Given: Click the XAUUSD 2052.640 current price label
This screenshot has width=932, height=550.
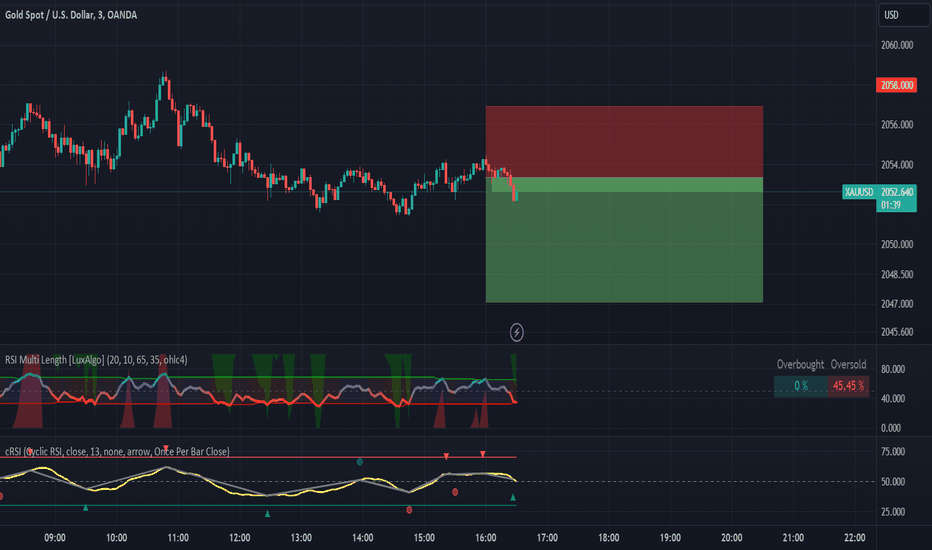Looking at the screenshot, I should (879, 192).
